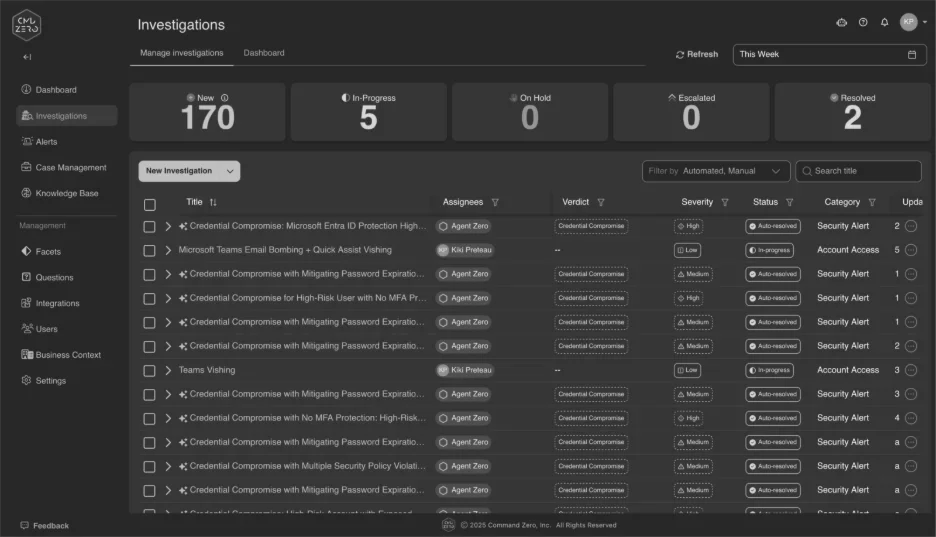The image size is (936, 537).
Task: Click the help question mark icon
Action: point(863,22)
